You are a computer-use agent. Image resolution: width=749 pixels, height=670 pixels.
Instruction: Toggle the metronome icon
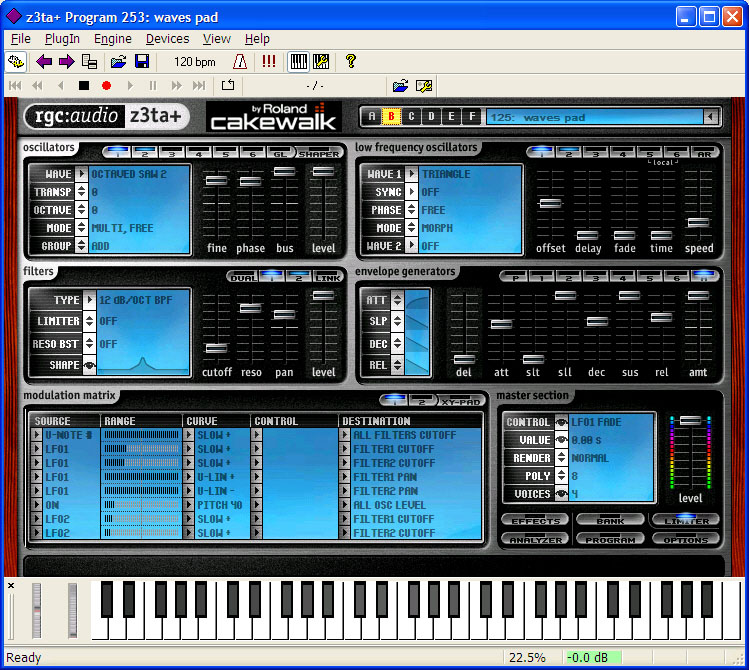point(240,62)
